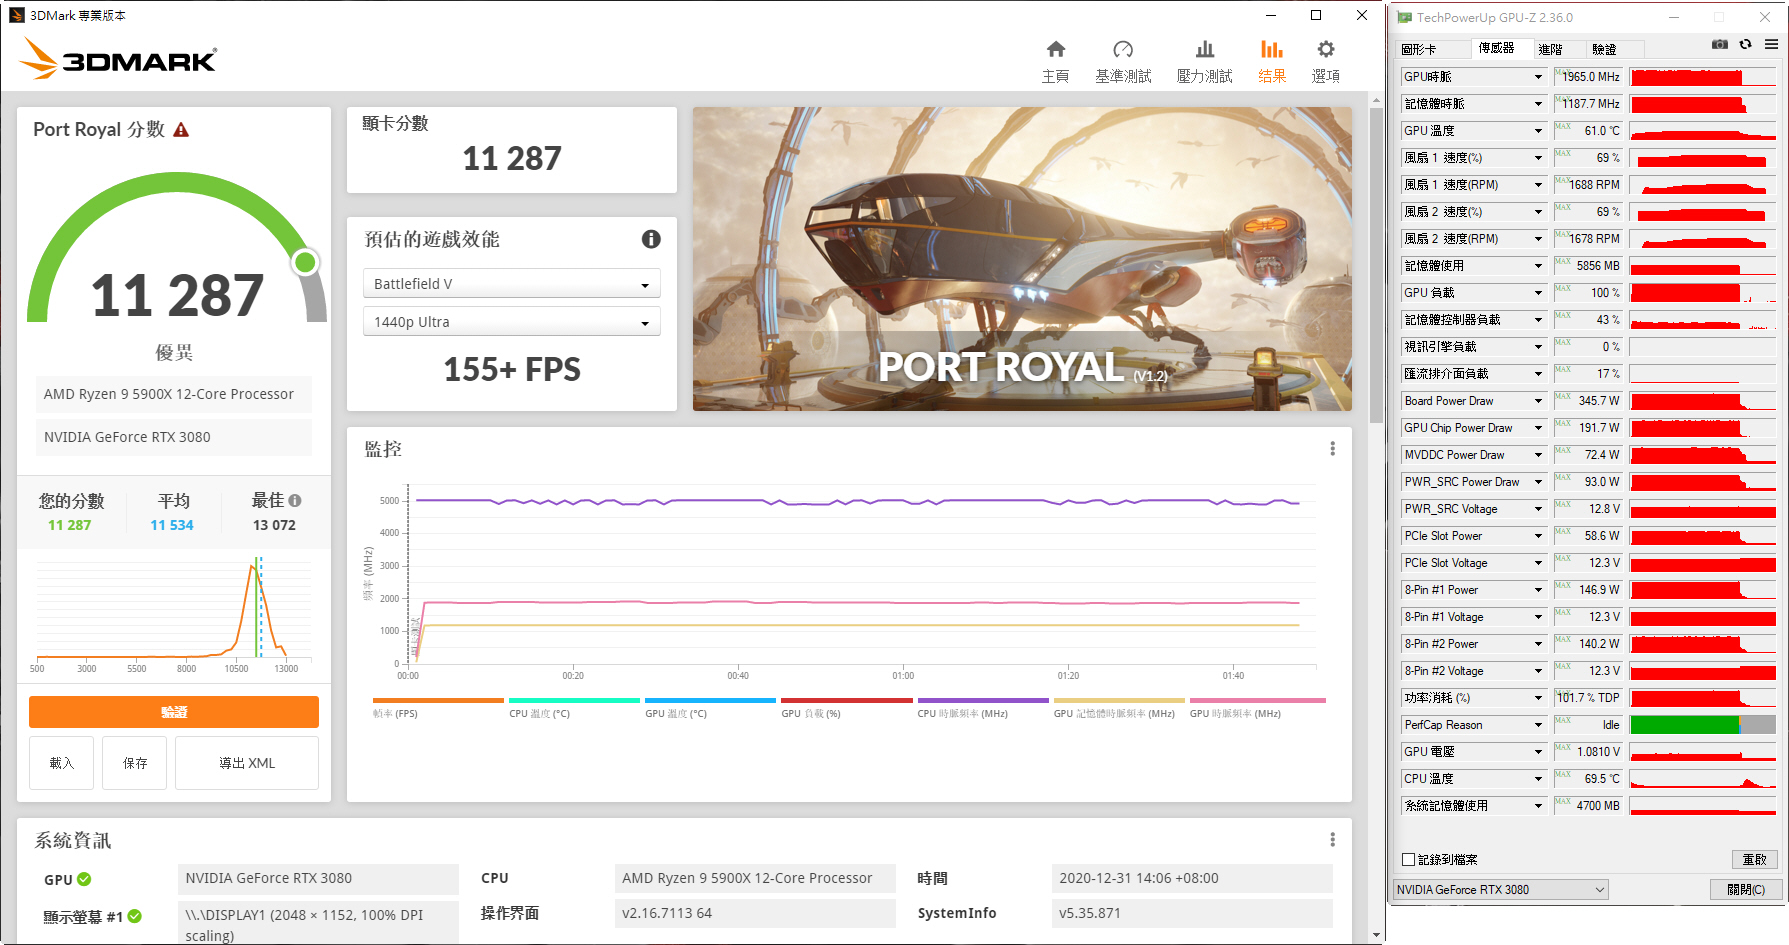
Task: Click the info icon in 預估的遊戲效能
Action: 651,239
